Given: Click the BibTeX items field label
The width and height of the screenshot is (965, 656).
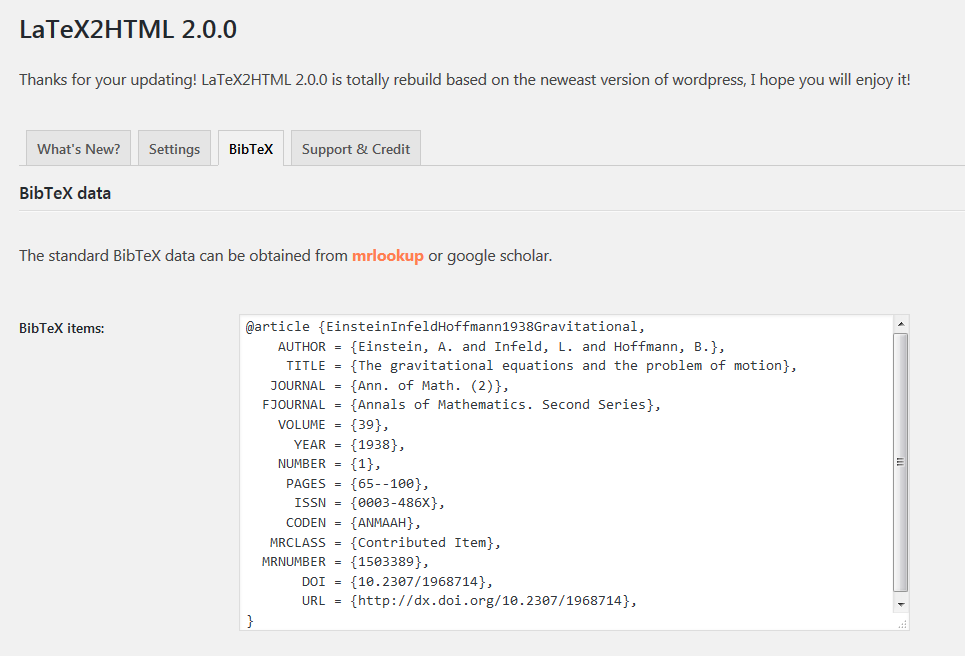Looking at the screenshot, I should click(62, 328).
